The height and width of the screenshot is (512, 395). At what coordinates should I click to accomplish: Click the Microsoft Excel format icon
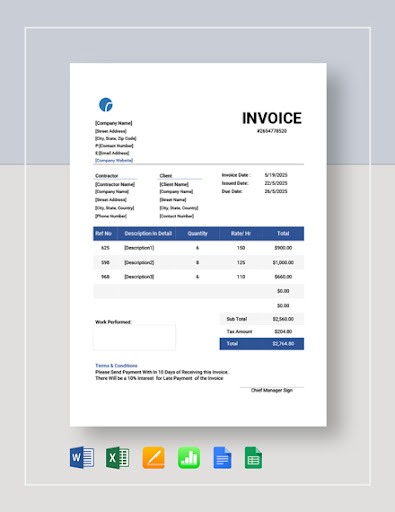click(118, 458)
